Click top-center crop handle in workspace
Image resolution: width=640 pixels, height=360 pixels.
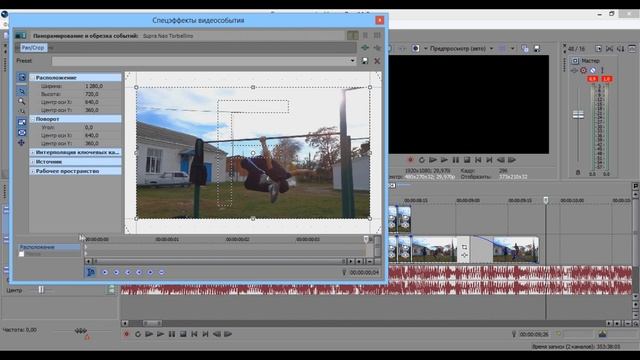[x=253, y=87]
